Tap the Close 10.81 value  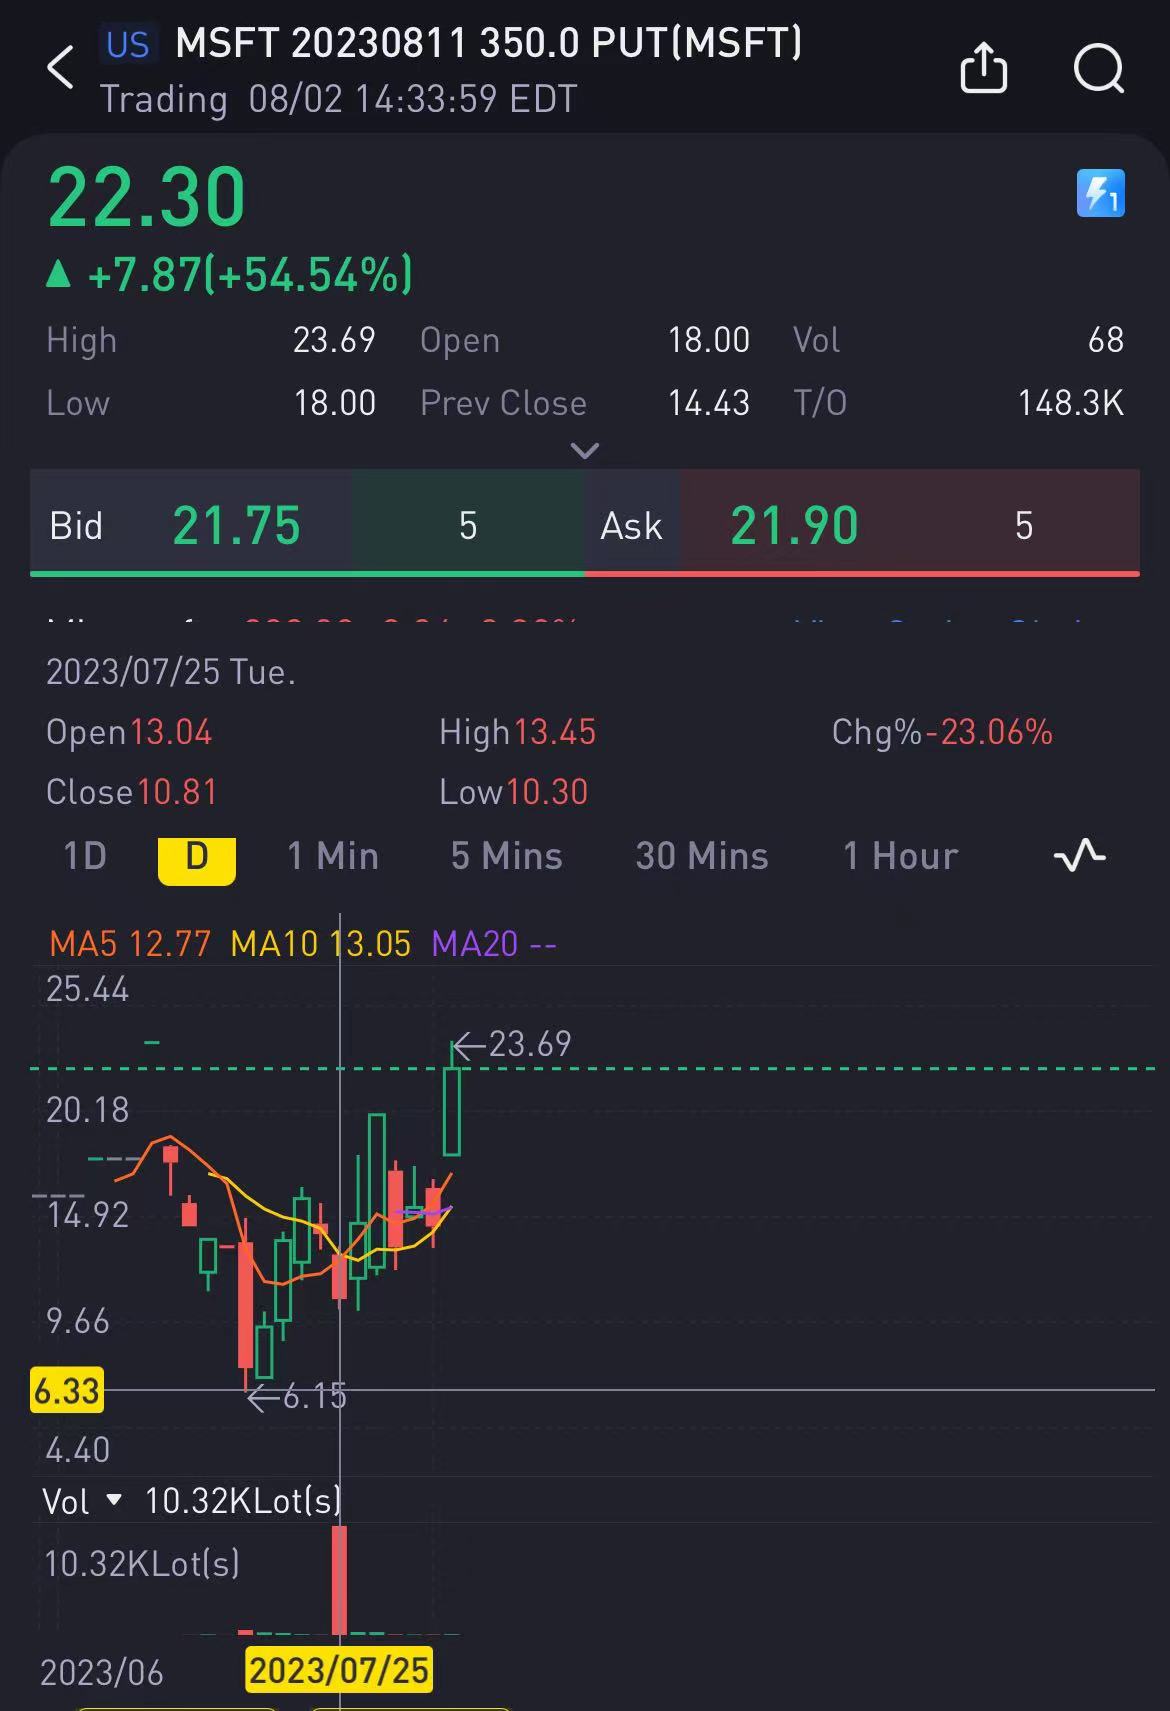point(177,792)
